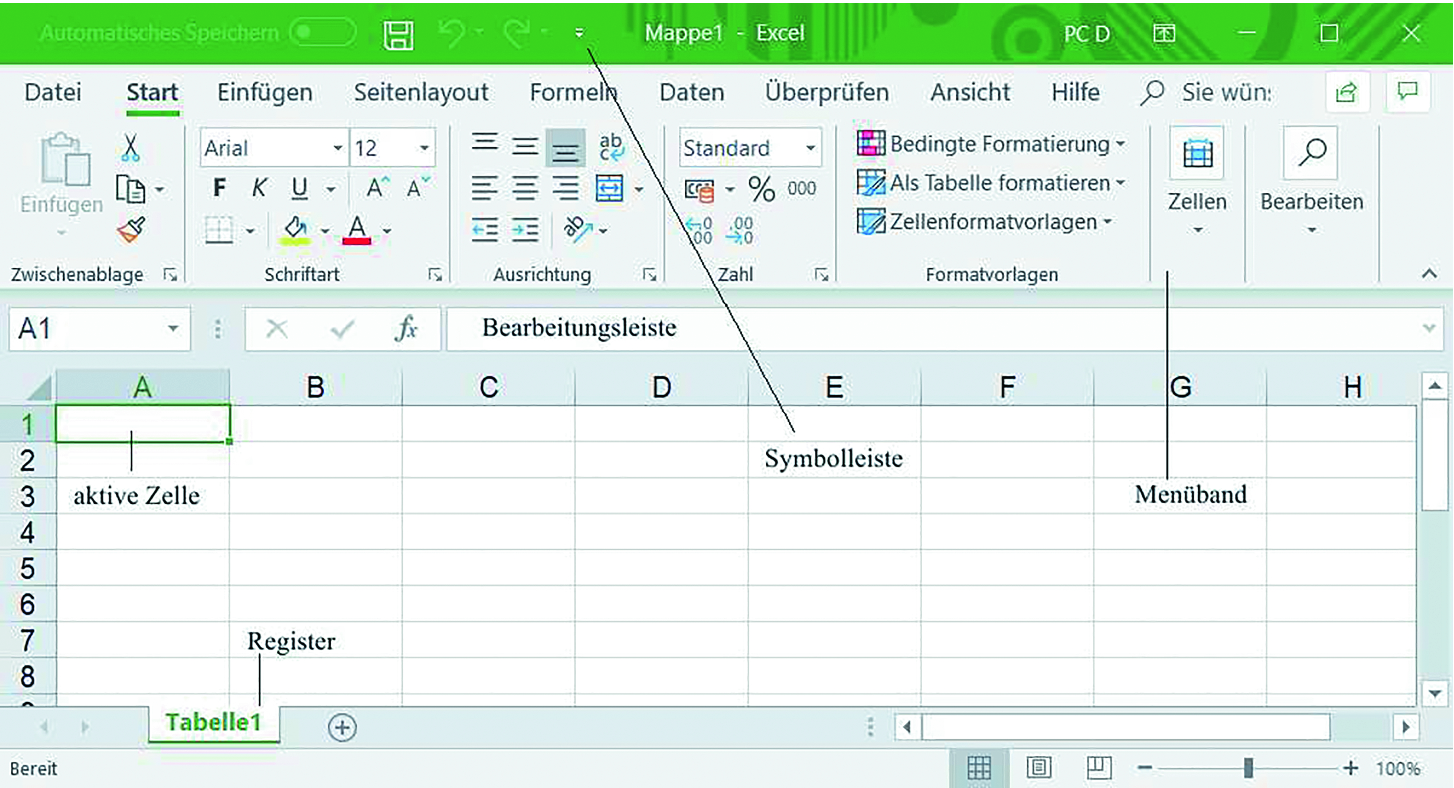This screenshot has height=788, width=1454.
Task: Increase indent in Ausrichtung group
Action: (526, 231)
